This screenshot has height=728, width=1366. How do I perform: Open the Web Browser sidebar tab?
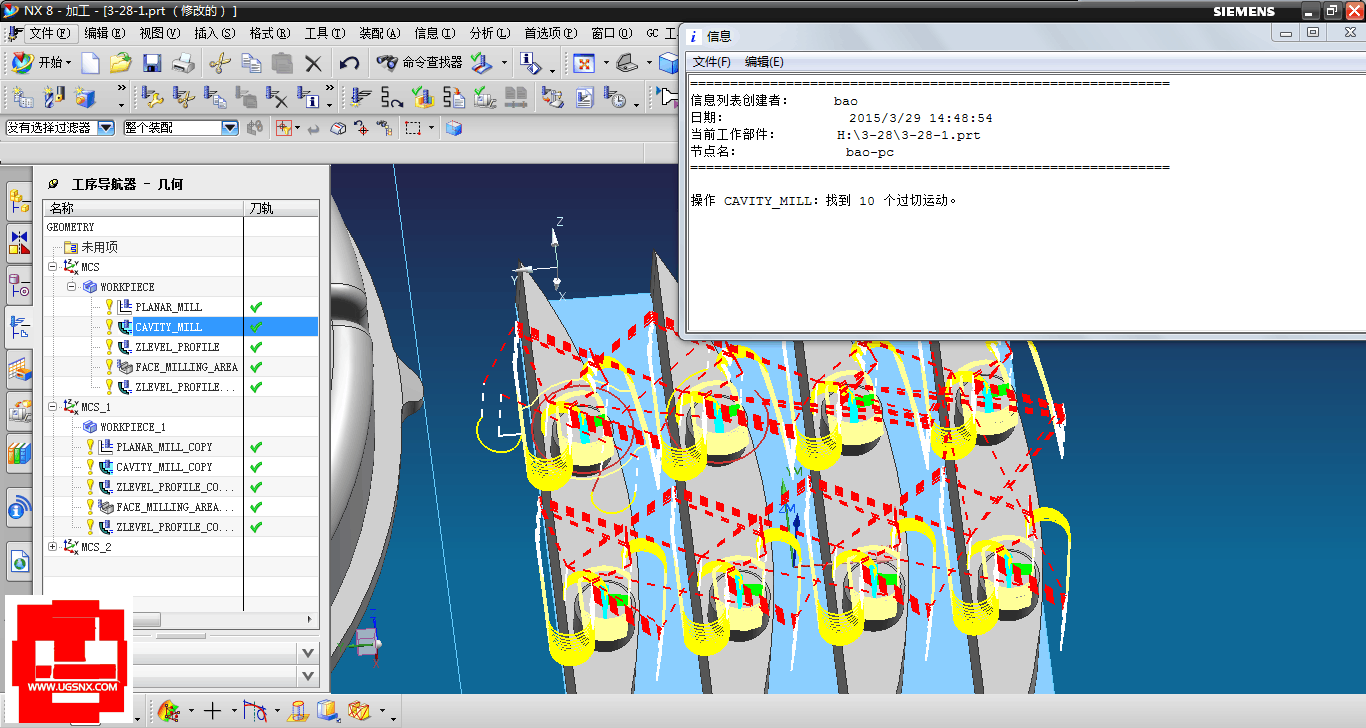[19, 563]
